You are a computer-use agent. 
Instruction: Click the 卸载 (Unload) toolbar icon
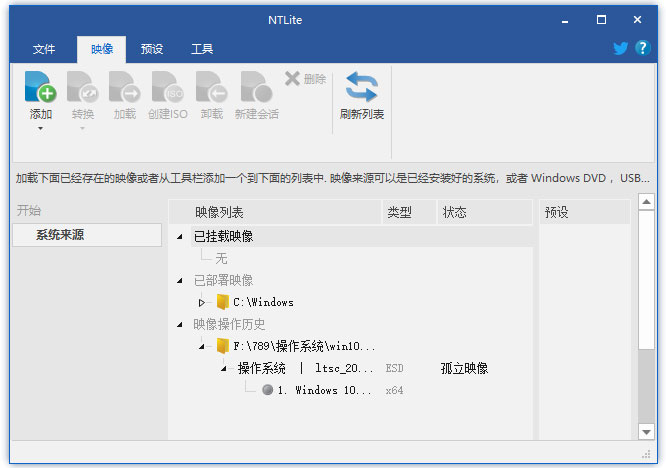(x=212, y=87)
